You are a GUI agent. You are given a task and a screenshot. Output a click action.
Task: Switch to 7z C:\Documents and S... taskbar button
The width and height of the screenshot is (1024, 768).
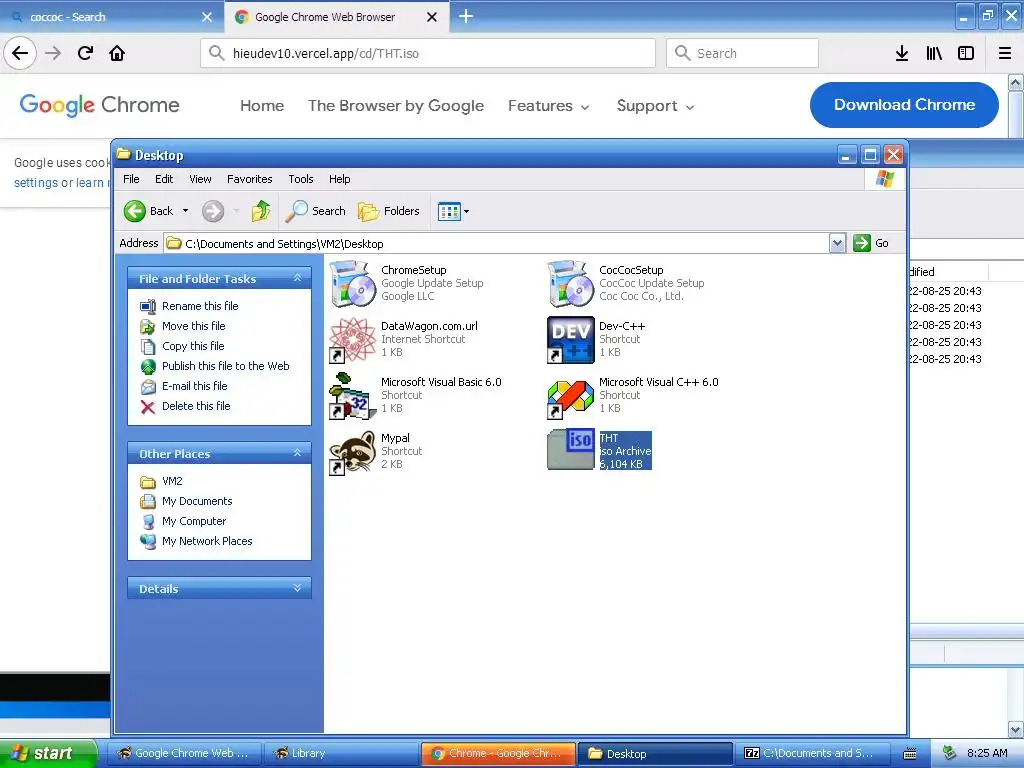pyautogui.click(x=813, y=753)
